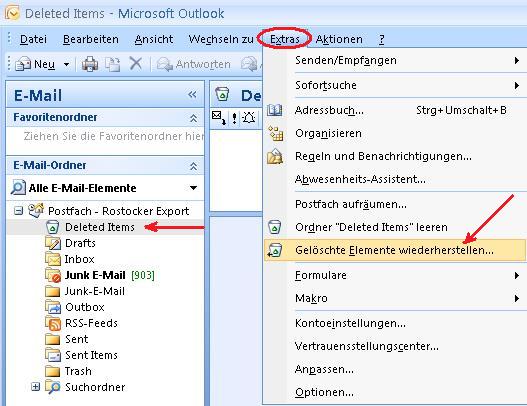Close the open Extras menu

285,39
